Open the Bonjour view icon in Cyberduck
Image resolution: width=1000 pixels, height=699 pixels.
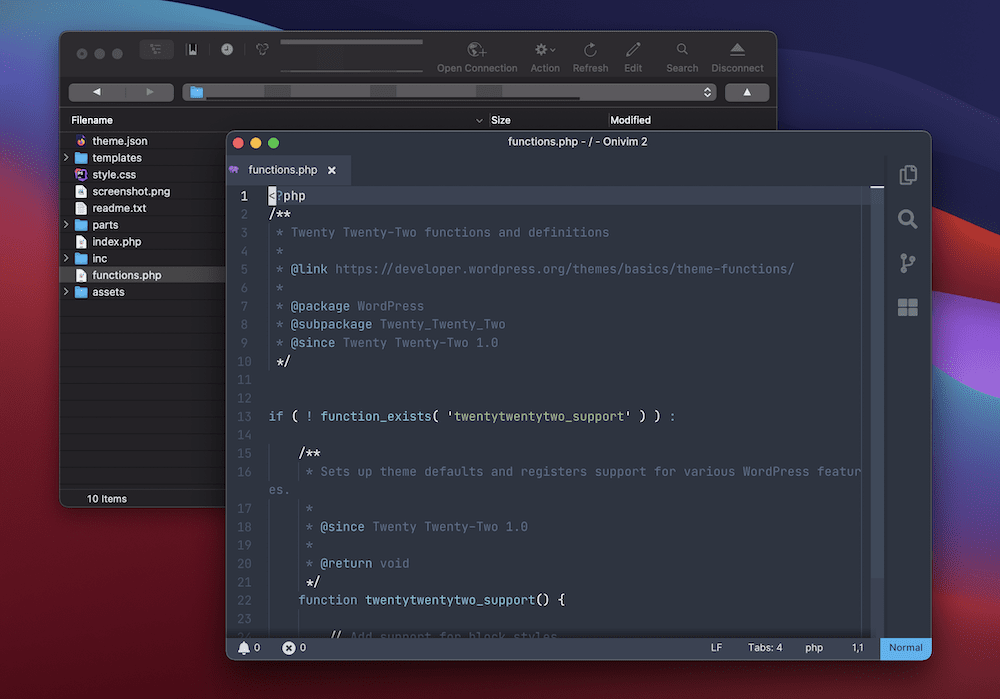262,49
